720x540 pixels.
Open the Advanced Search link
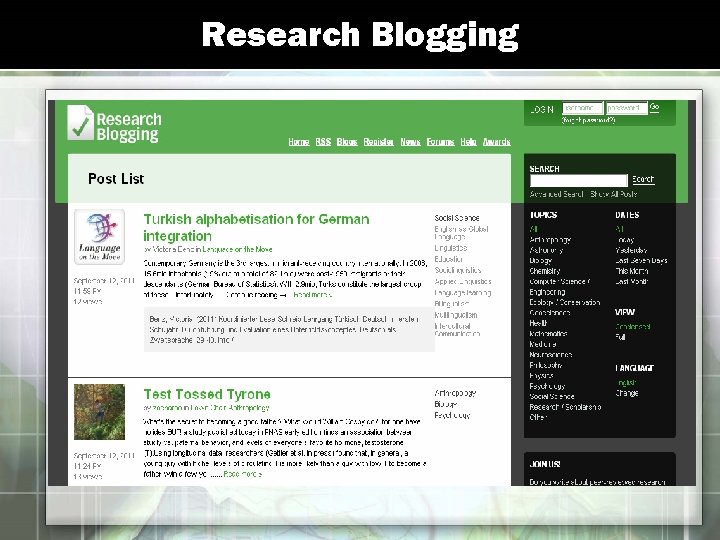[x=556, y=194]
